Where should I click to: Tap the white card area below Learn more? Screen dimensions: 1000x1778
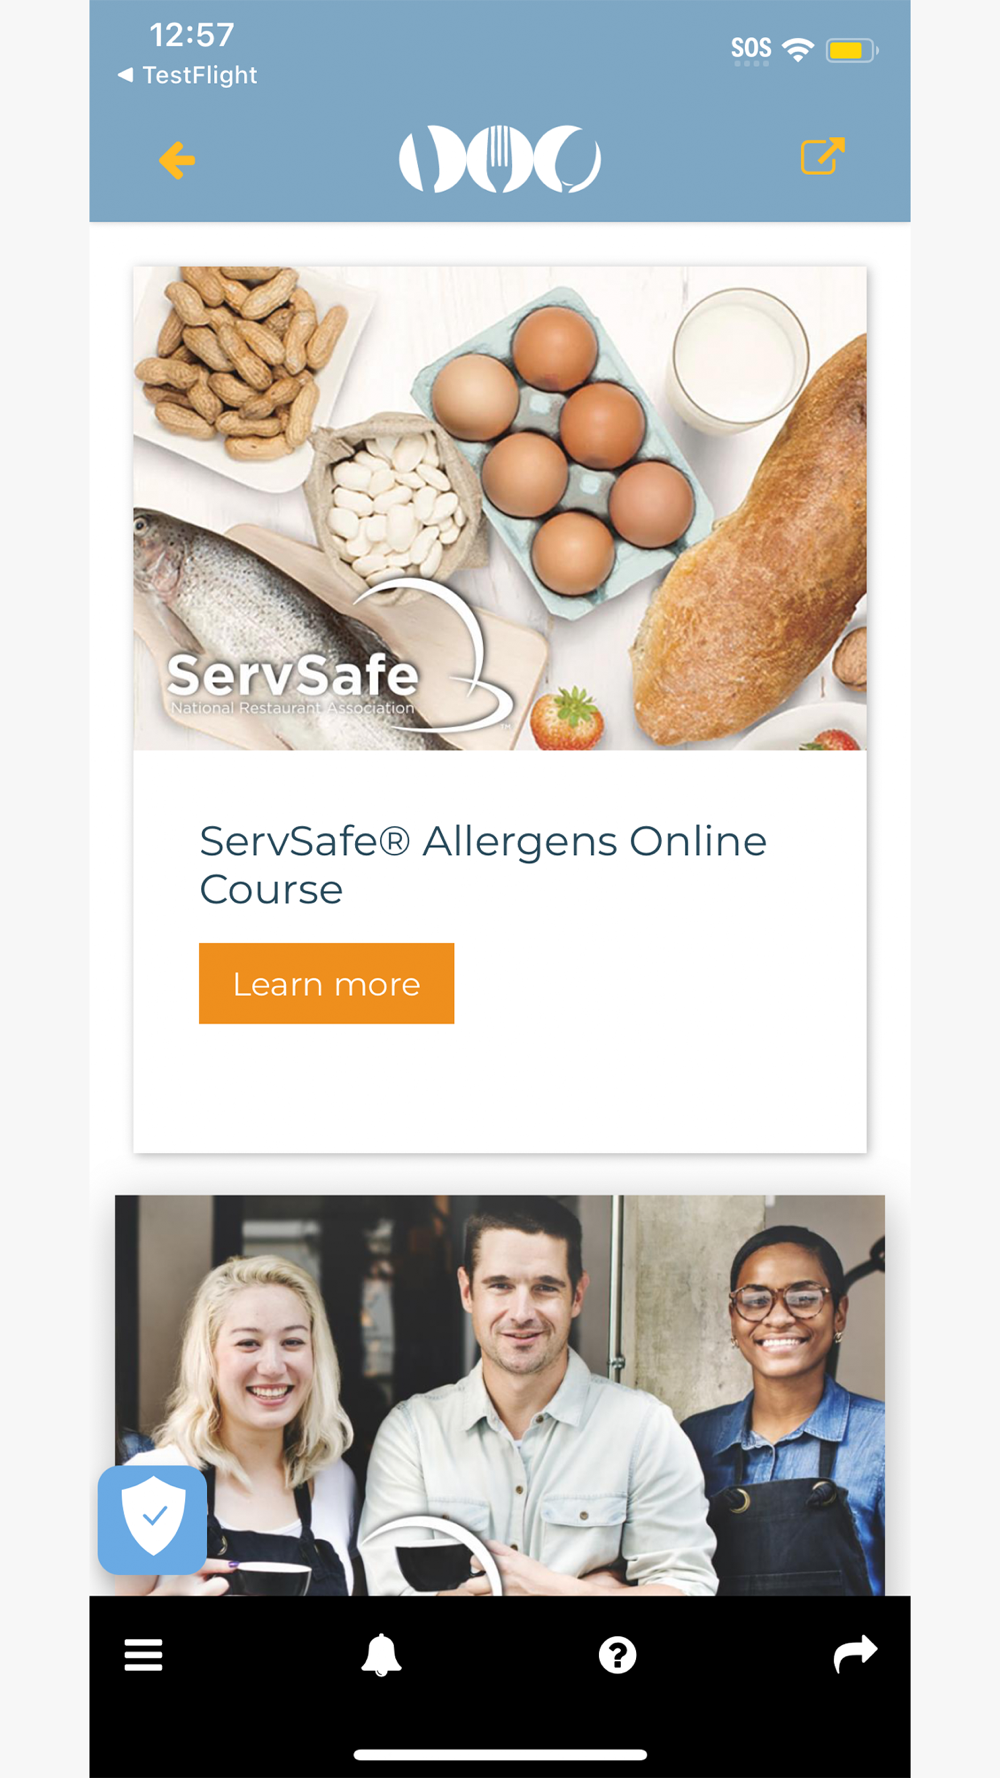click(x=500, y=1088)
